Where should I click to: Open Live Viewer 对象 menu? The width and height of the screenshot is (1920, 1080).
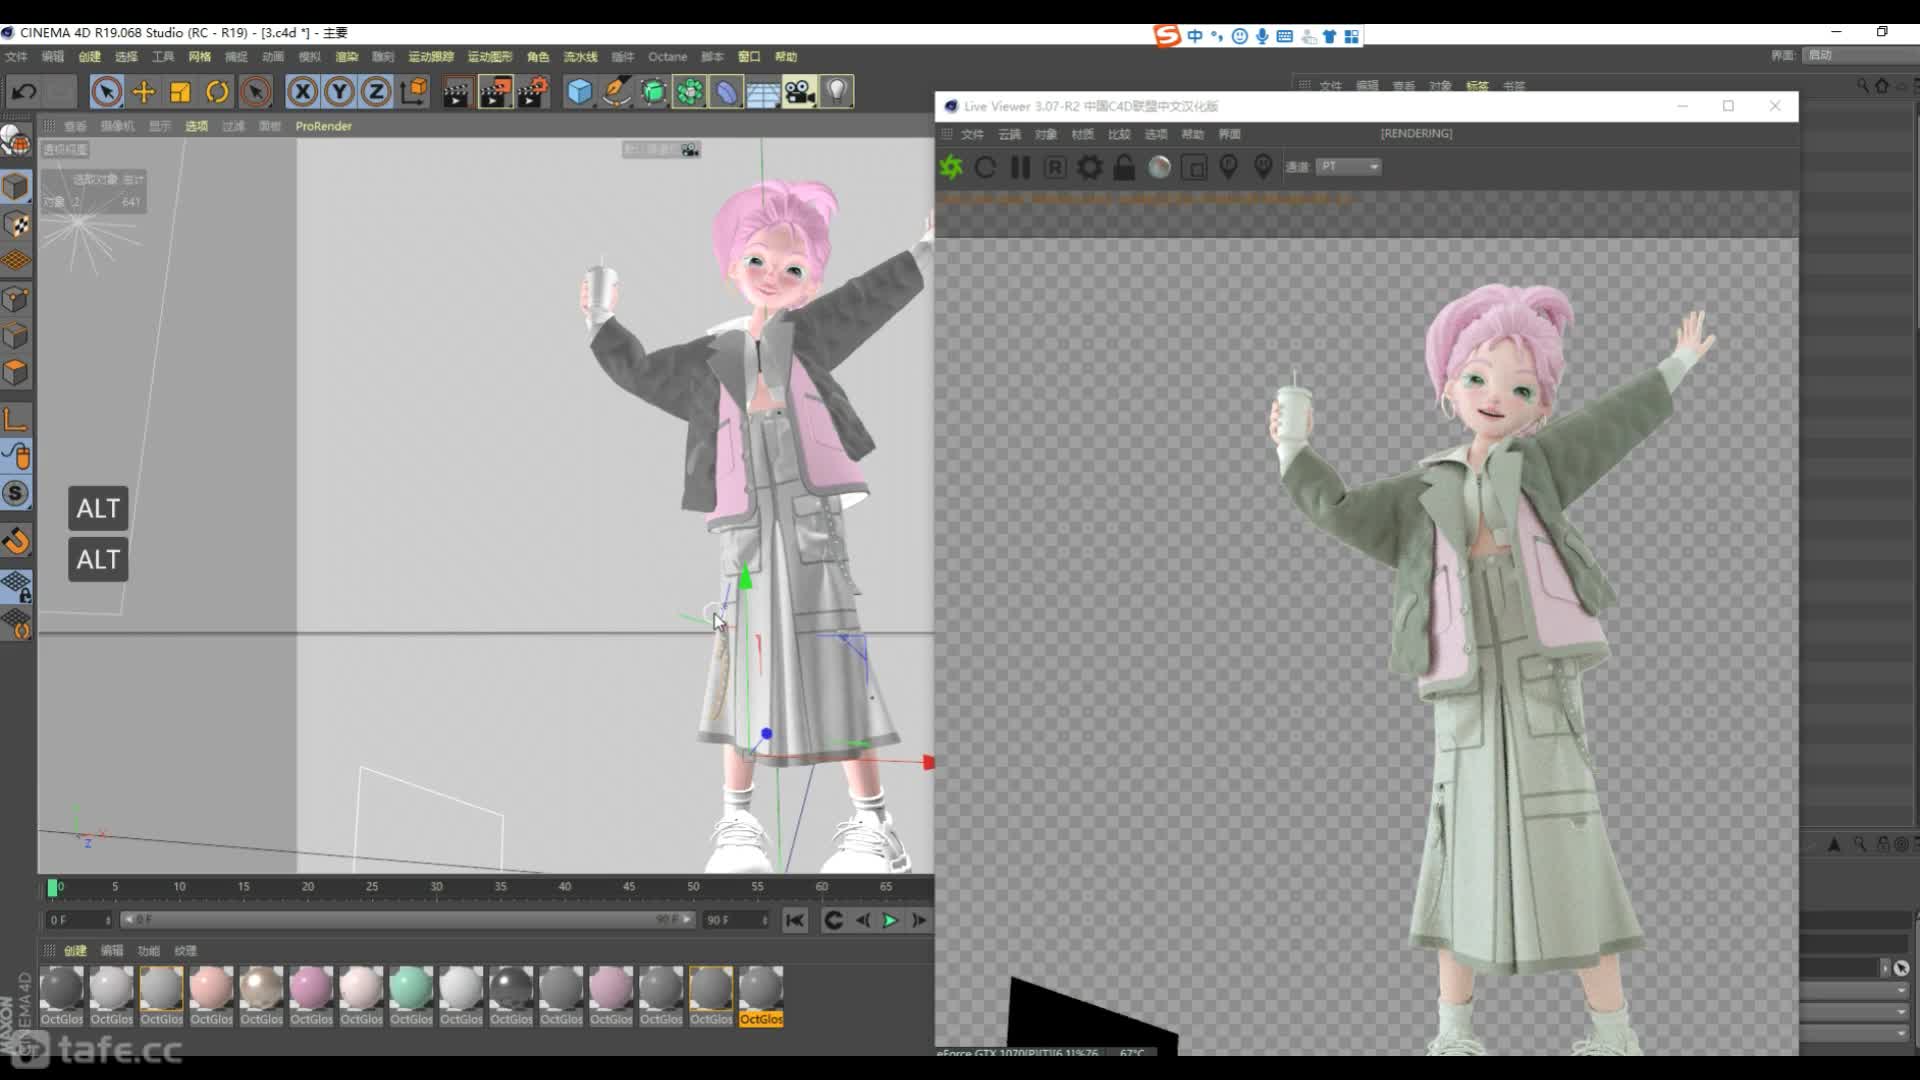click(1046, 134)
